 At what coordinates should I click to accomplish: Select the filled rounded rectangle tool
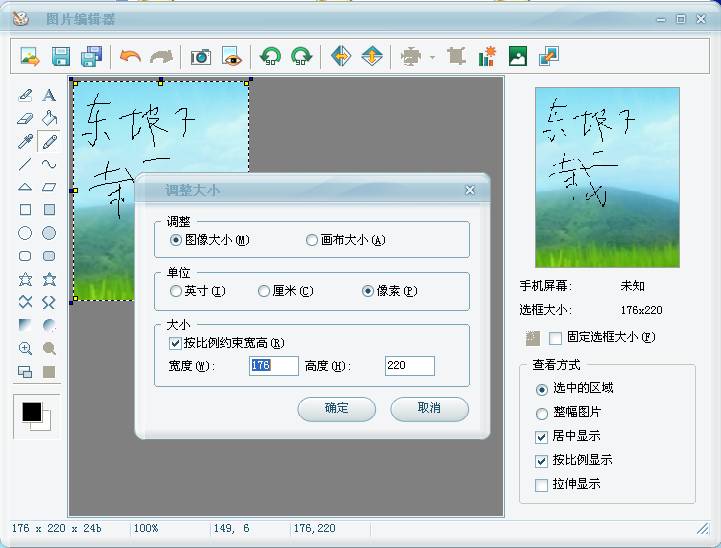tap(49, 256)
